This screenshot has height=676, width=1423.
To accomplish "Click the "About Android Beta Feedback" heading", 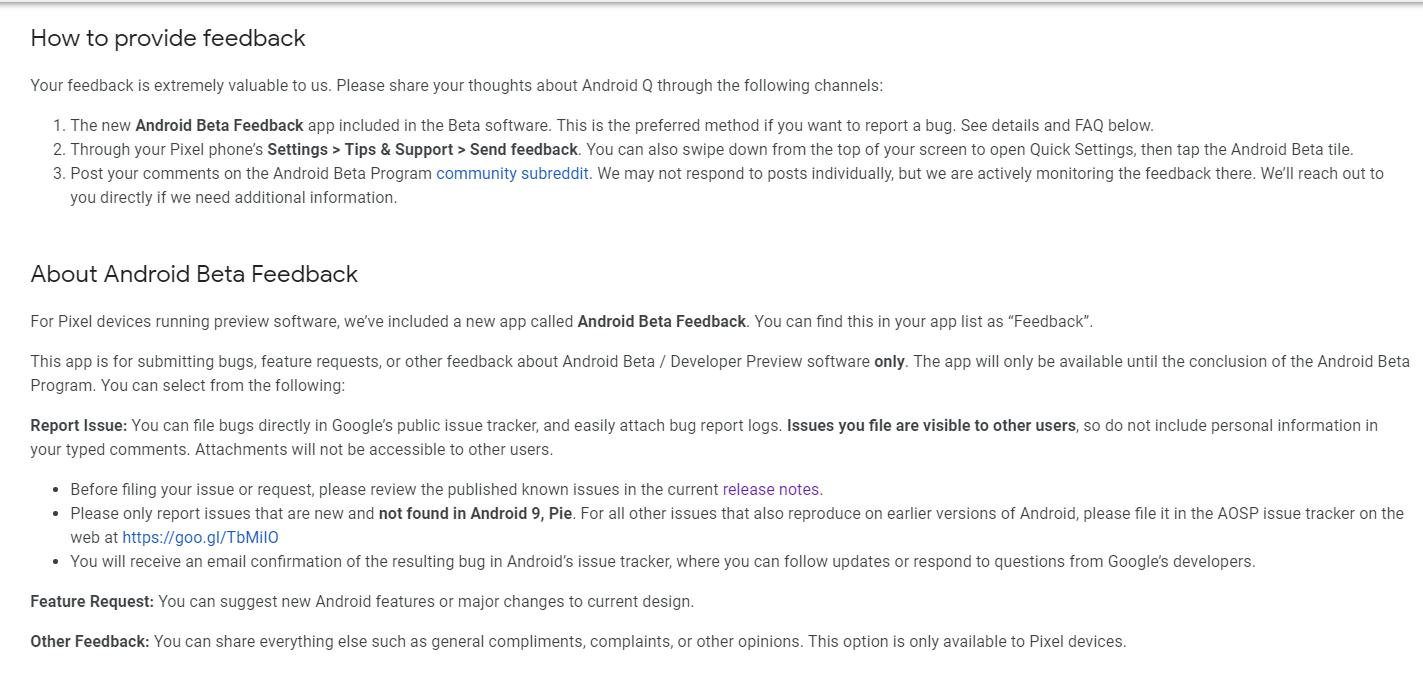I will click(194, 274).
